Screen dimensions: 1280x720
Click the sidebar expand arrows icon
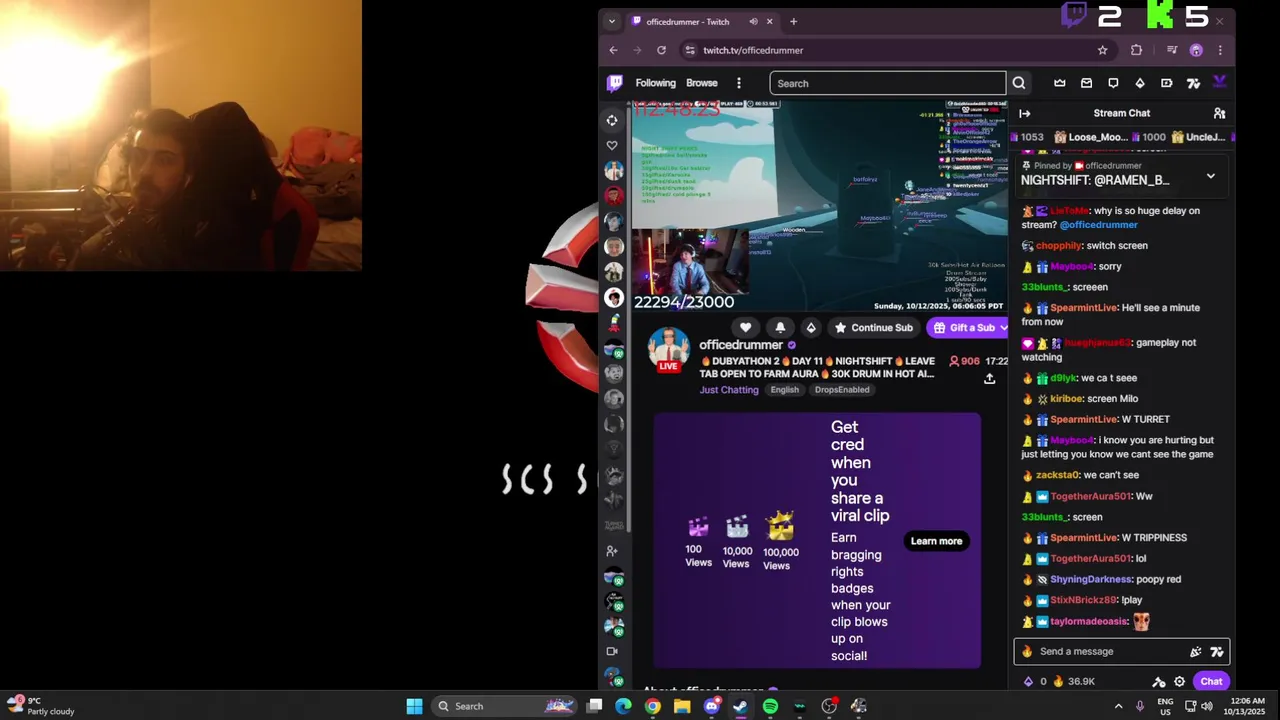(x=612, y=120)
